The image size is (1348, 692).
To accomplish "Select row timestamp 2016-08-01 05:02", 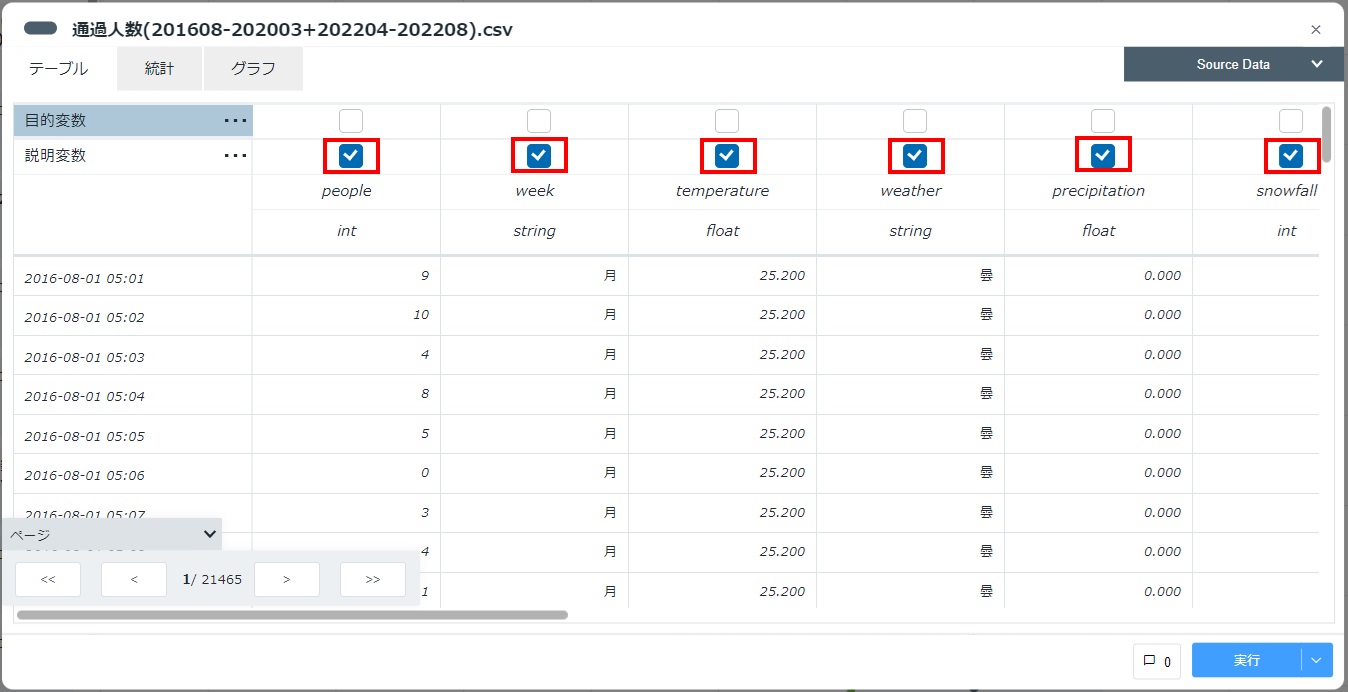I will [84, 317].
